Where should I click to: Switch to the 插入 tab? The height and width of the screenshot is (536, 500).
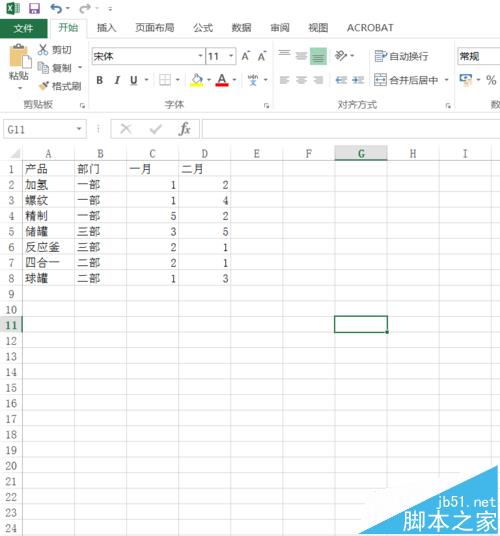click(106, 28)
